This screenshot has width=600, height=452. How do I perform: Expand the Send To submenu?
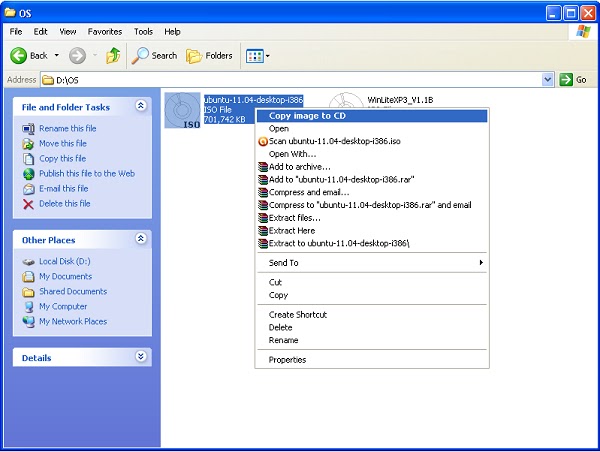[481, 263]
